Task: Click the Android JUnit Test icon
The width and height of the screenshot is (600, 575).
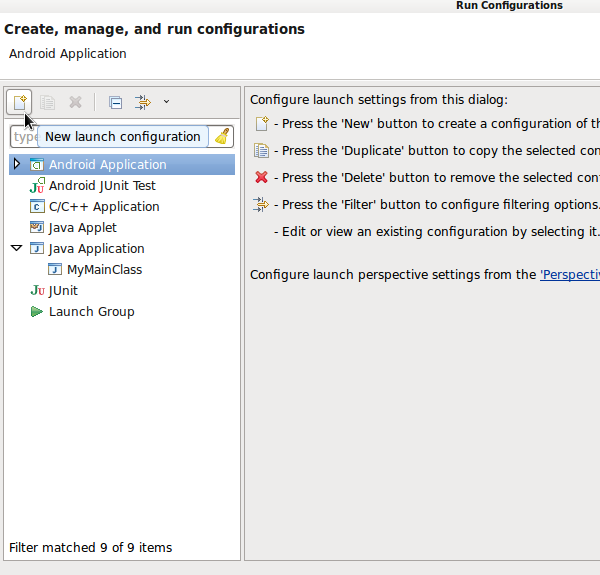Action: 37,185
